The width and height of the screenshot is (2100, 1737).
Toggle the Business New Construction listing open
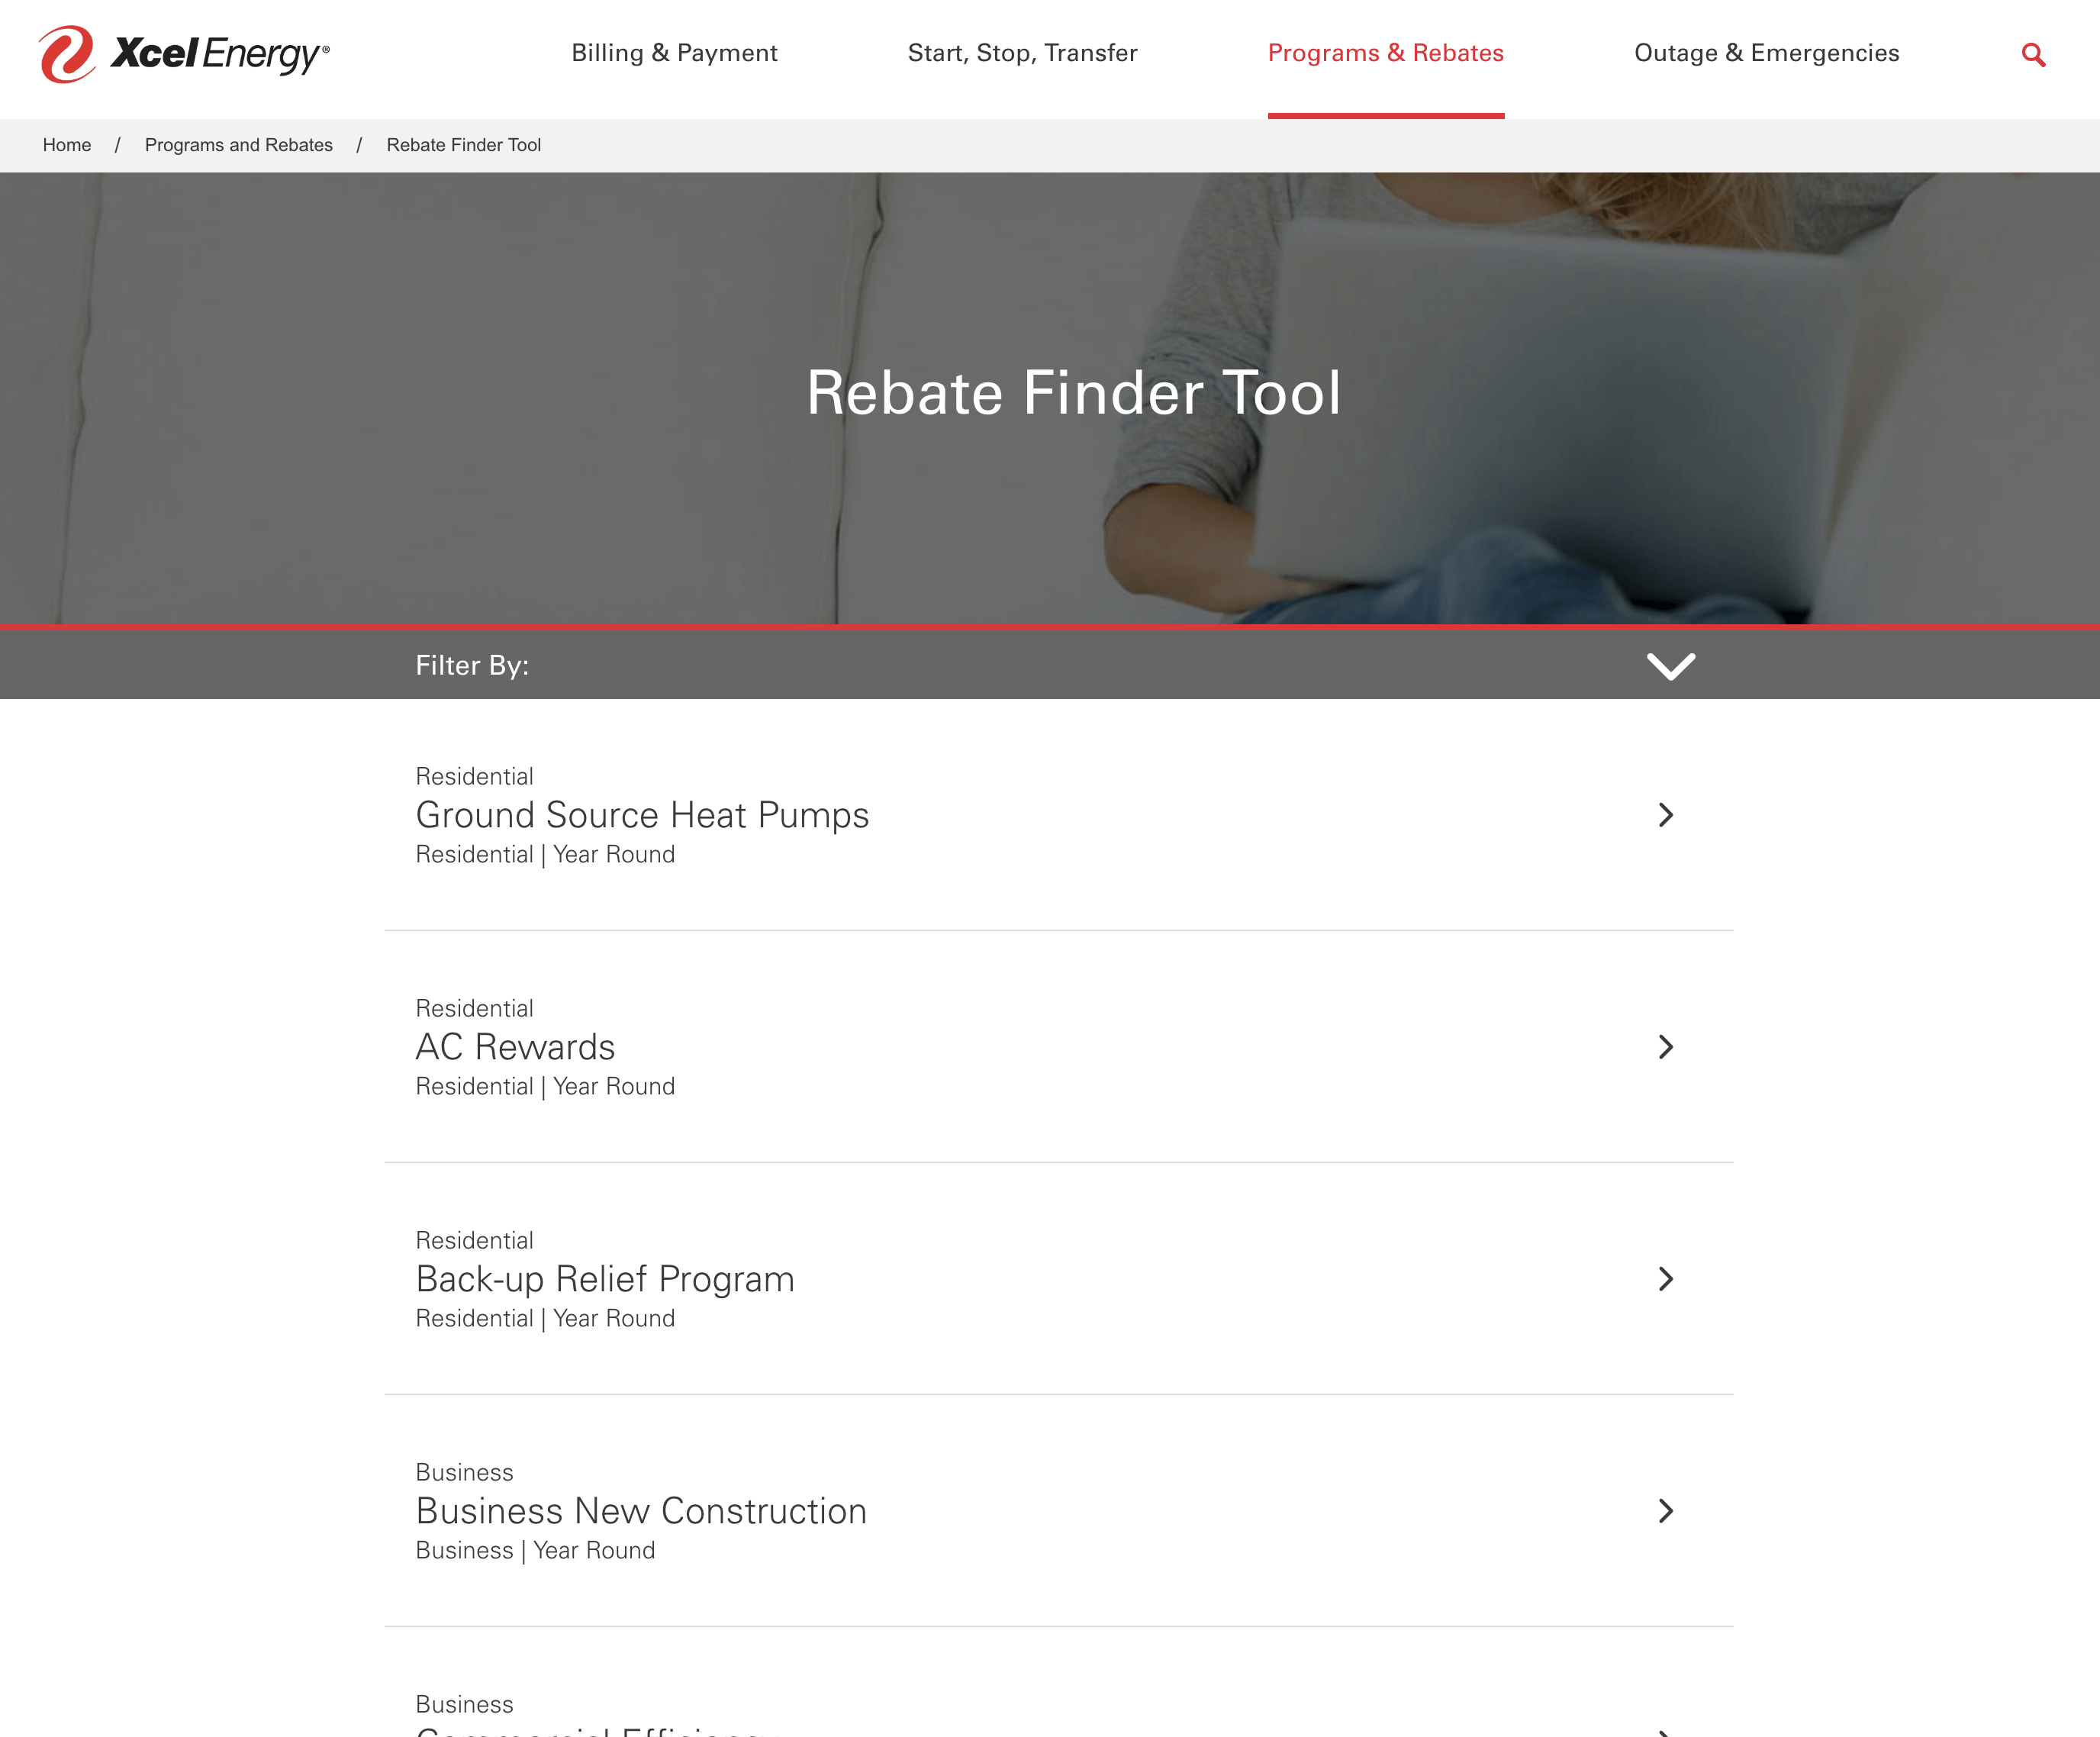pos(1666,1510)
